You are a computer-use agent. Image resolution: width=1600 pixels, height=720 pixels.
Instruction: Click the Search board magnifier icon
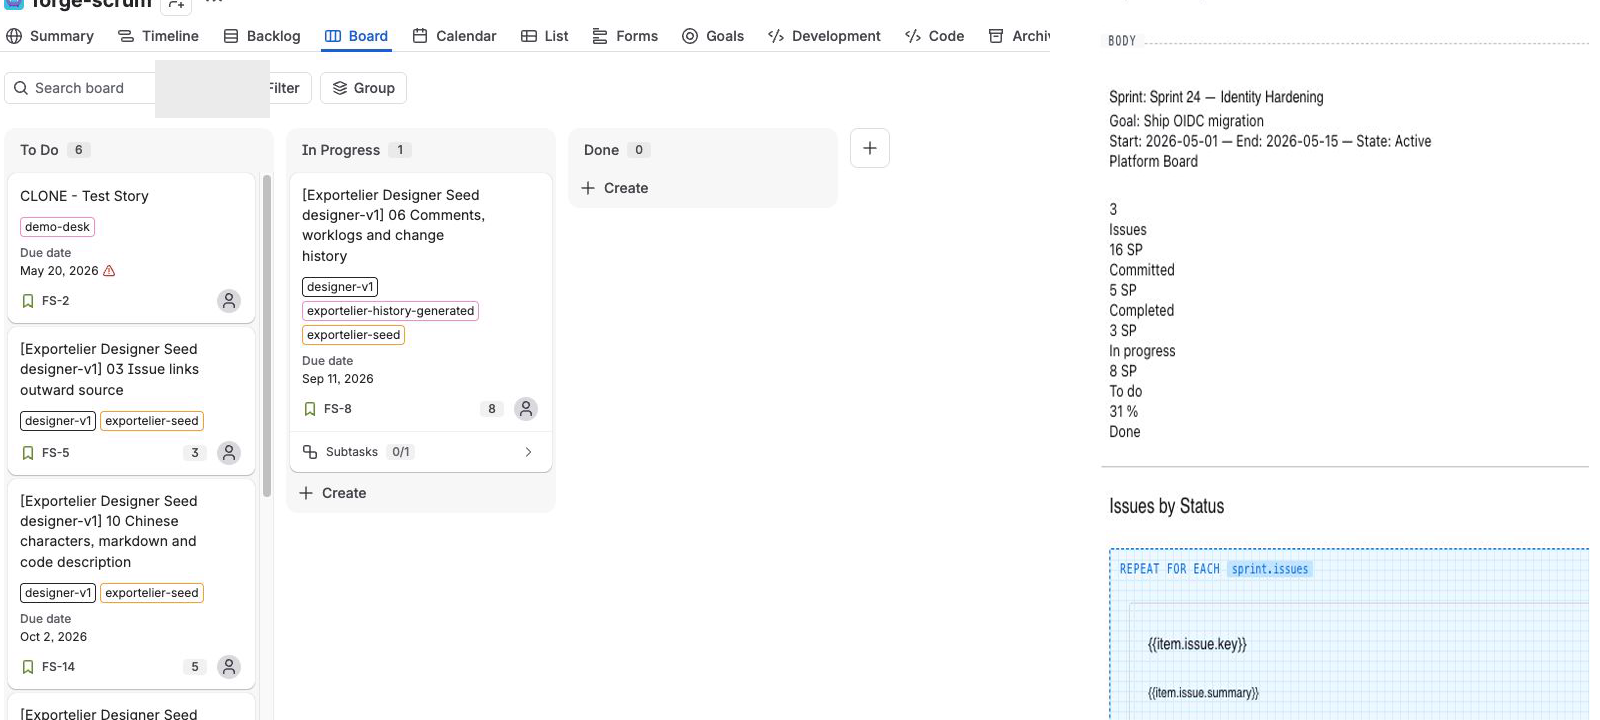coord(21,88)
